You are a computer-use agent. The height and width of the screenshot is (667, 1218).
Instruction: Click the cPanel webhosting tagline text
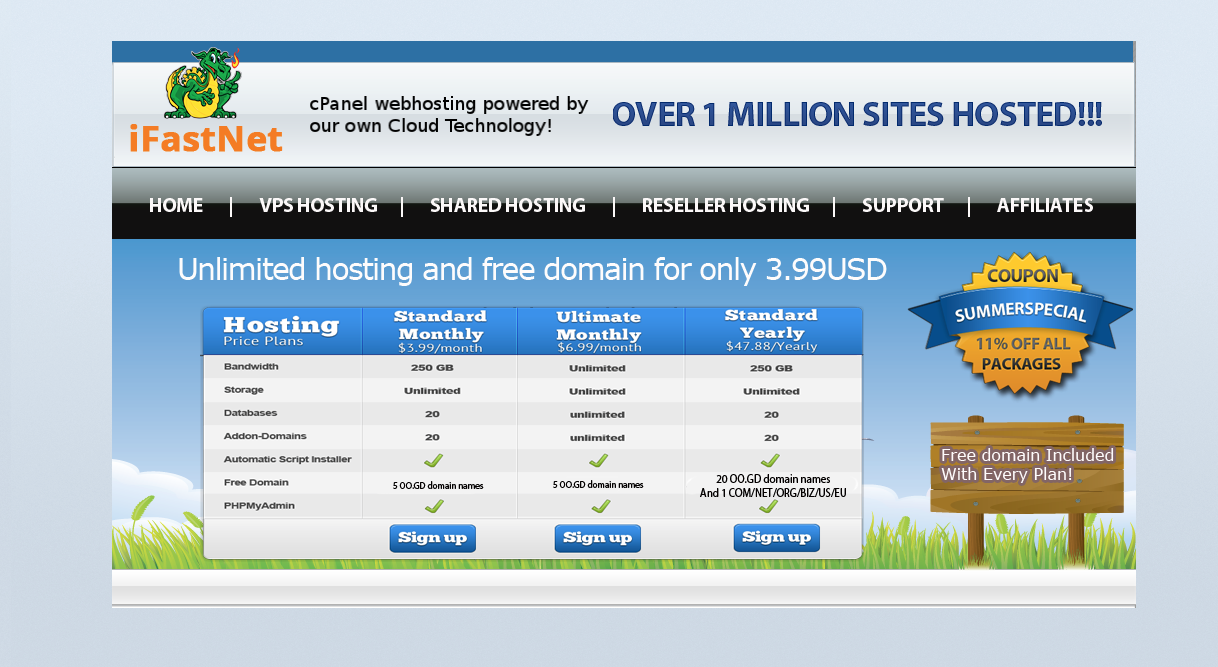tap(449, 115)
